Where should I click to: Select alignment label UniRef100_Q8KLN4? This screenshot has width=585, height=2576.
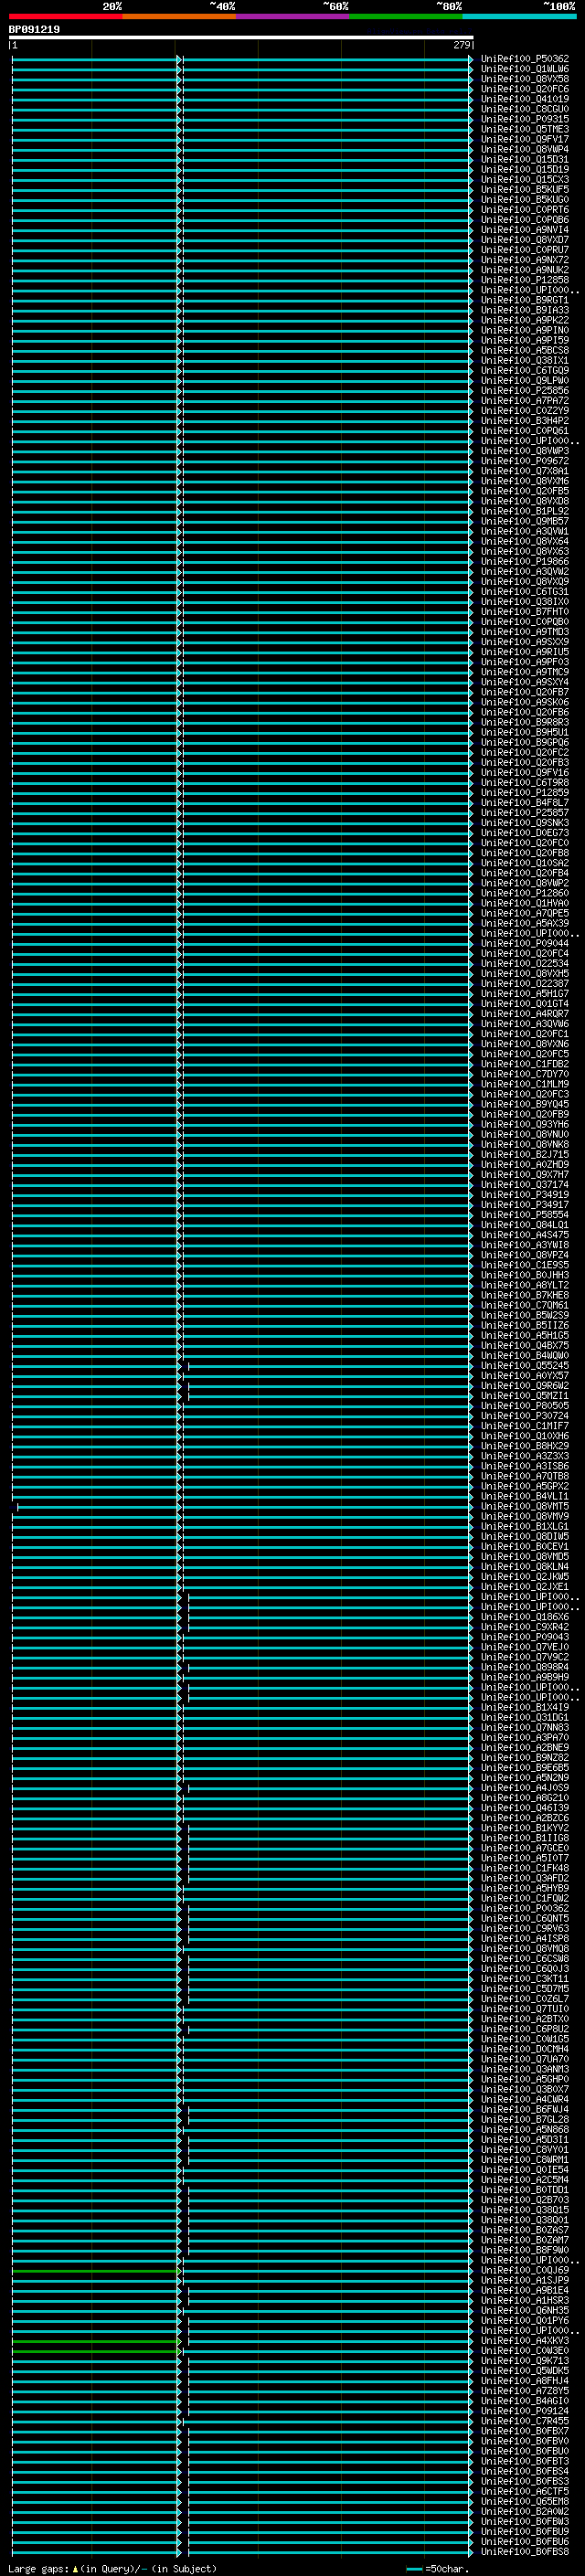click(525, 1566)
